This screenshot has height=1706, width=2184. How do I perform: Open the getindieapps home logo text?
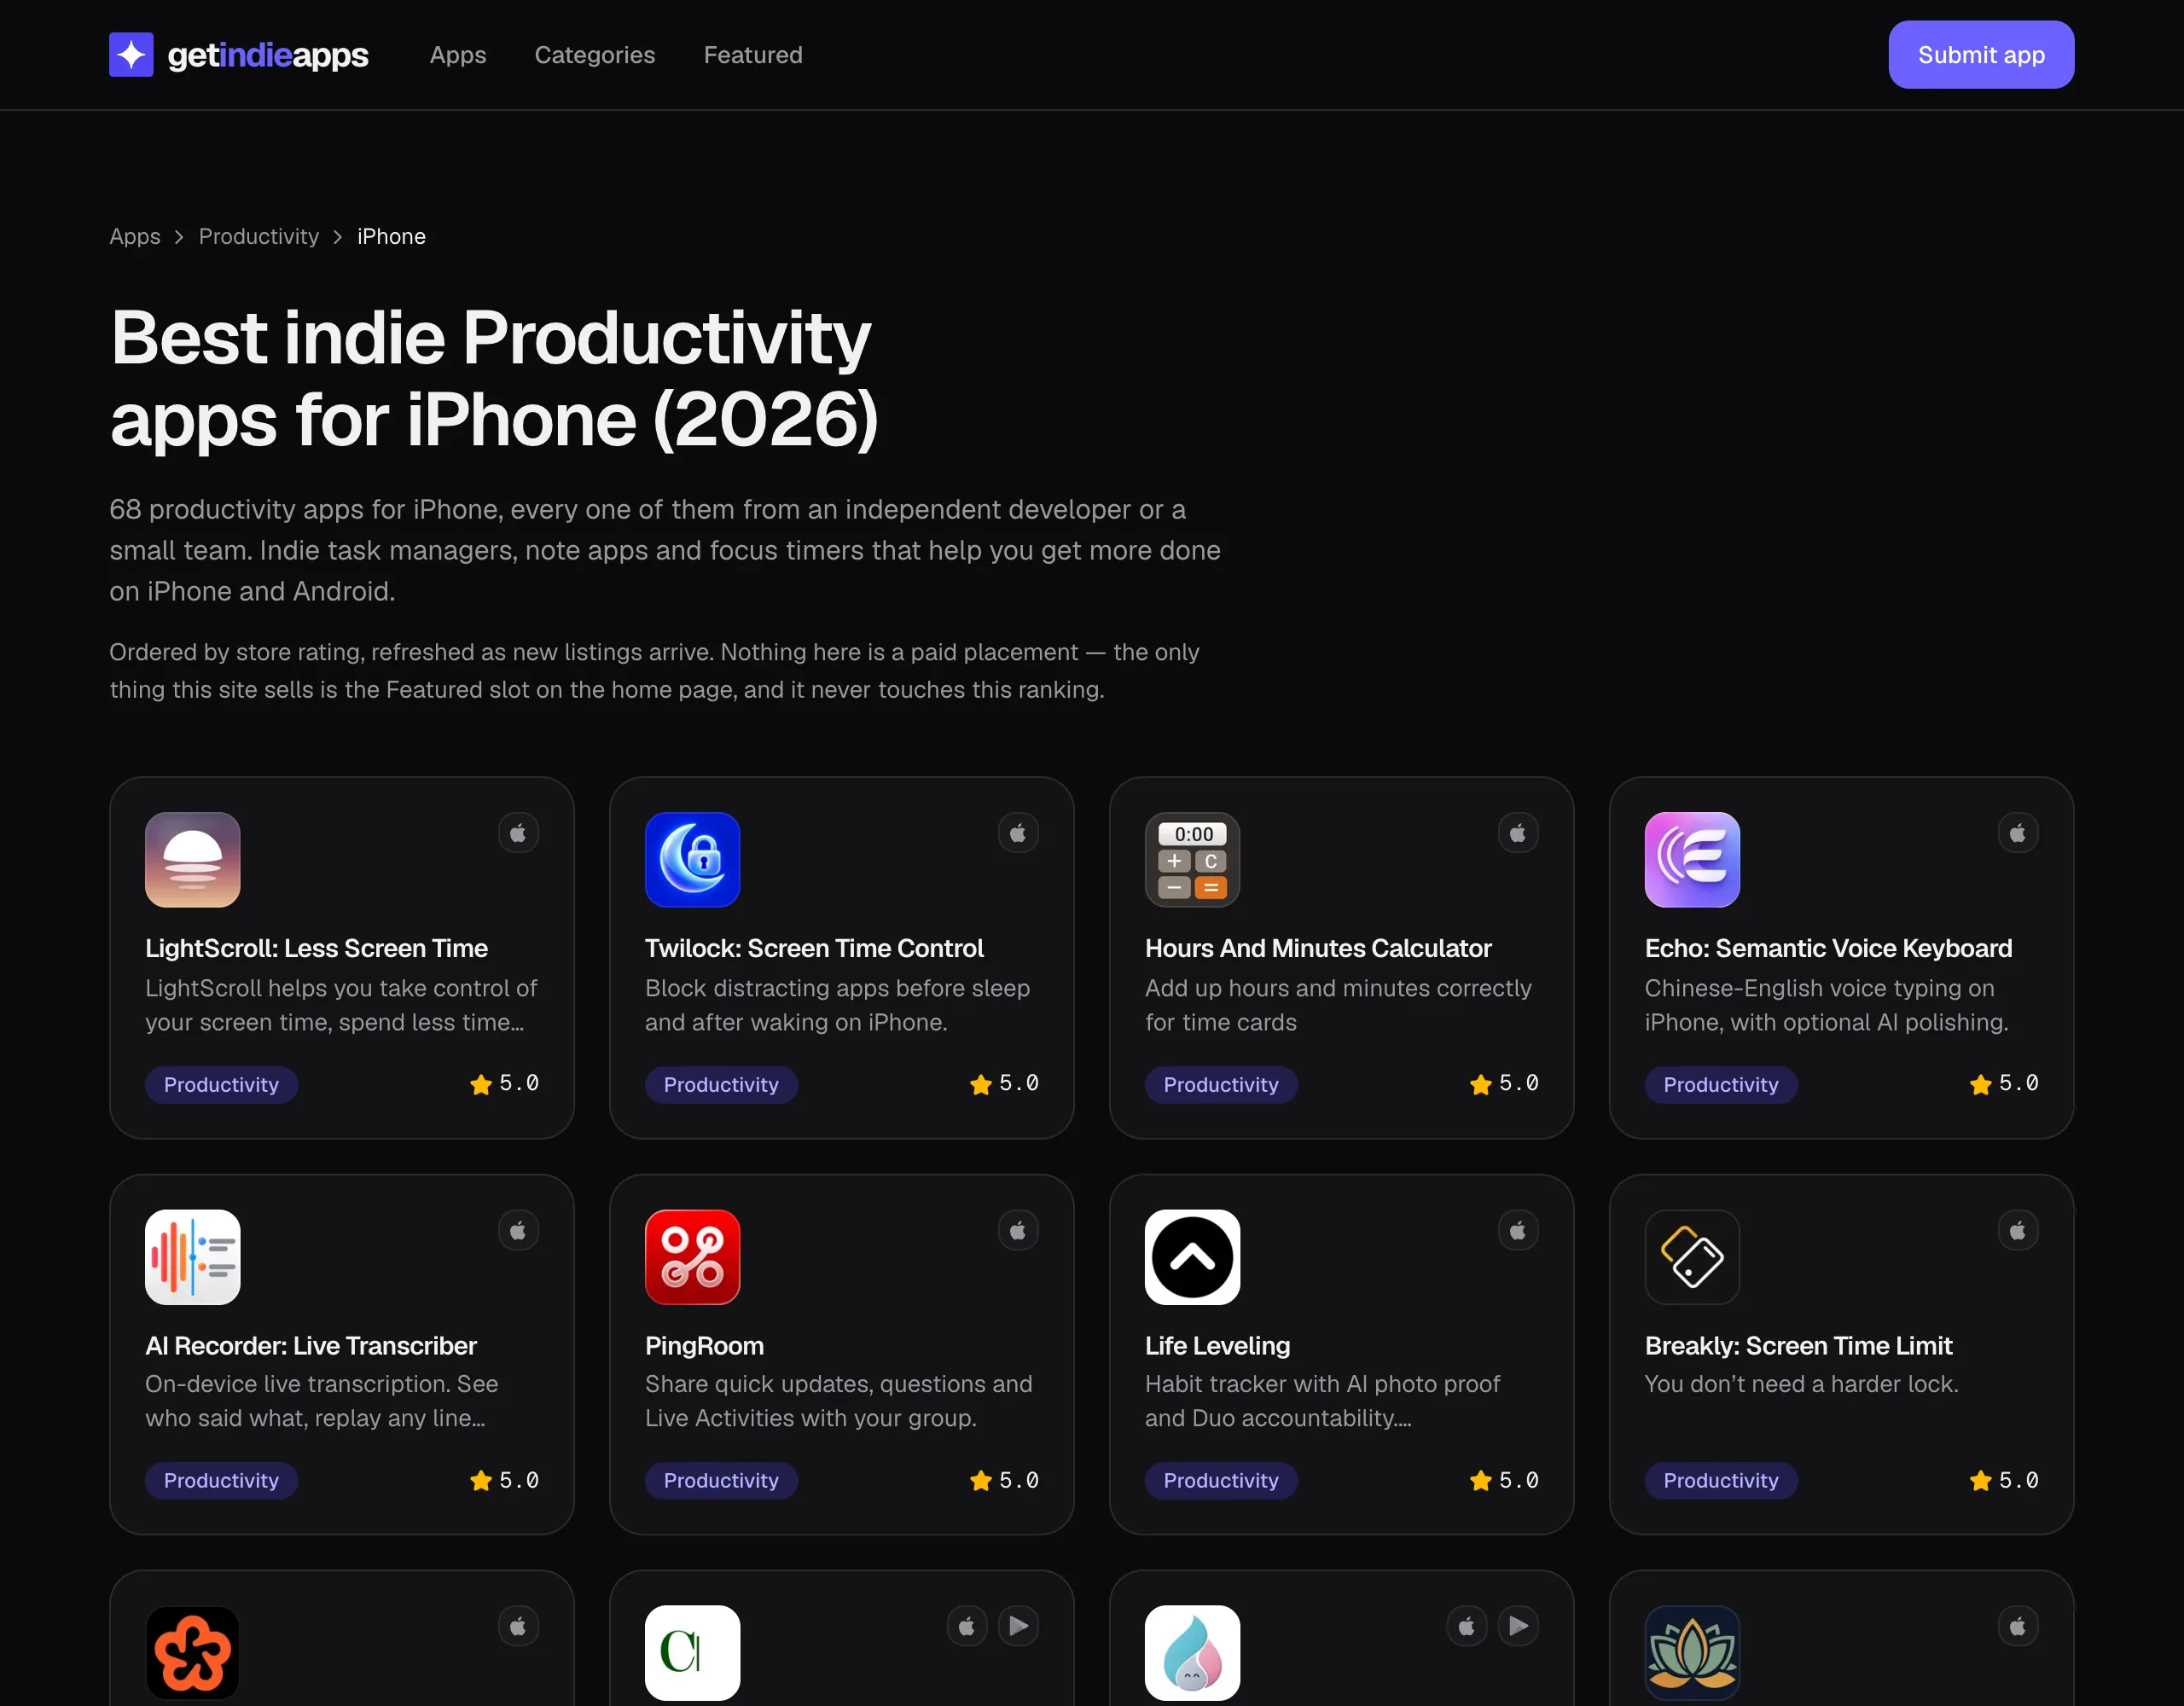pos(268,55)
